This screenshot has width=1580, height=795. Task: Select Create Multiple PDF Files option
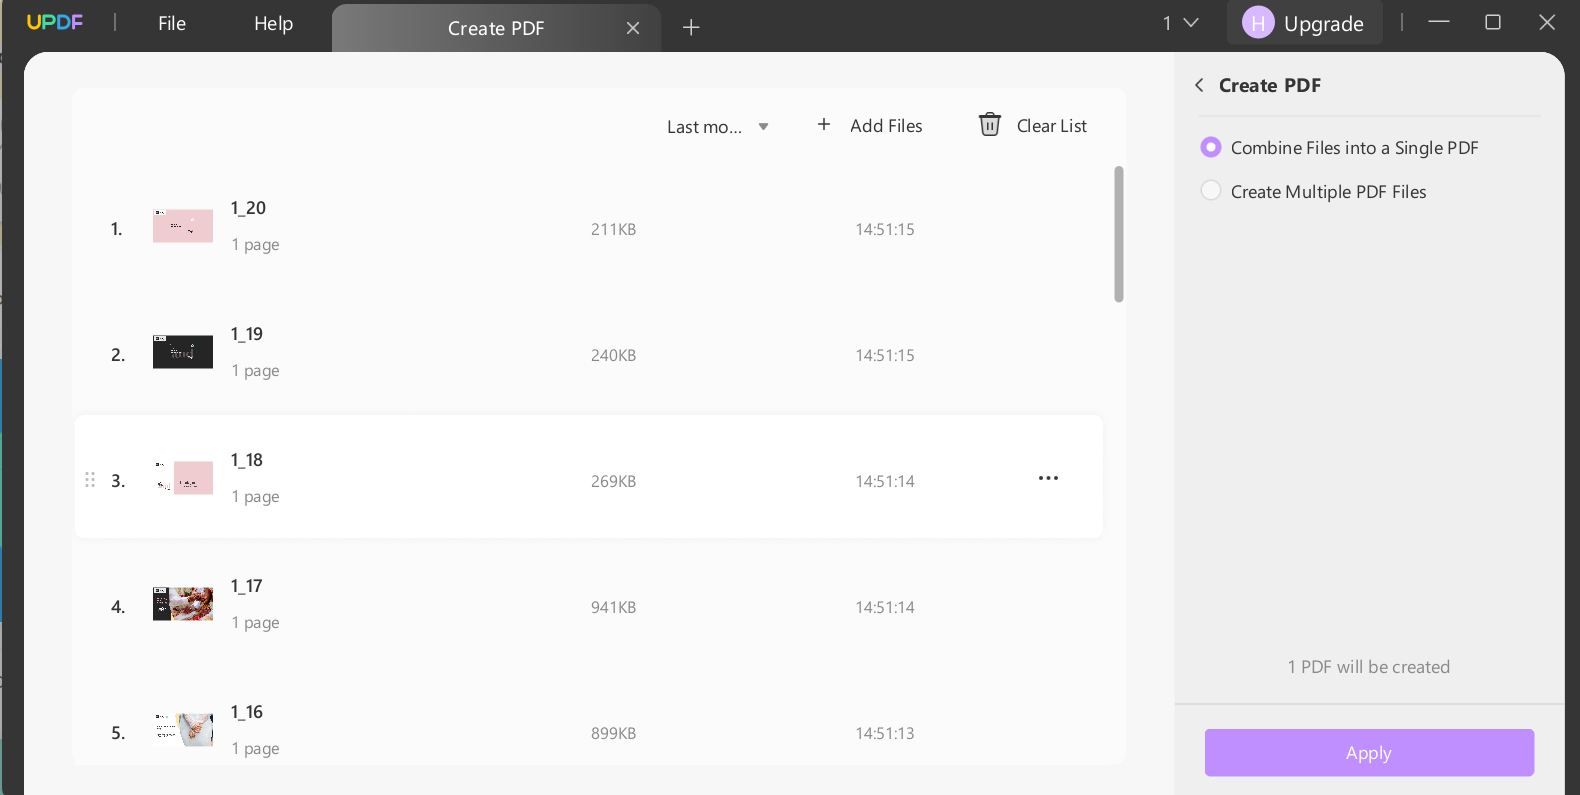click(x=1313, y=191)
